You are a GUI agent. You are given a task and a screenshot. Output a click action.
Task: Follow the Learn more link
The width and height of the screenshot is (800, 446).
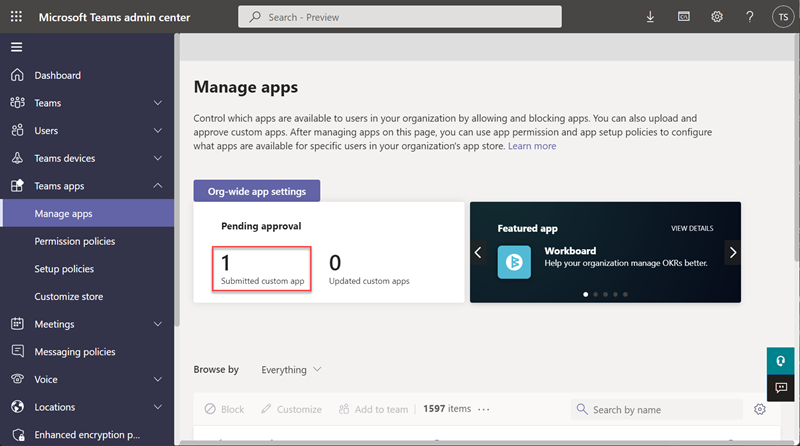point(532,146)
